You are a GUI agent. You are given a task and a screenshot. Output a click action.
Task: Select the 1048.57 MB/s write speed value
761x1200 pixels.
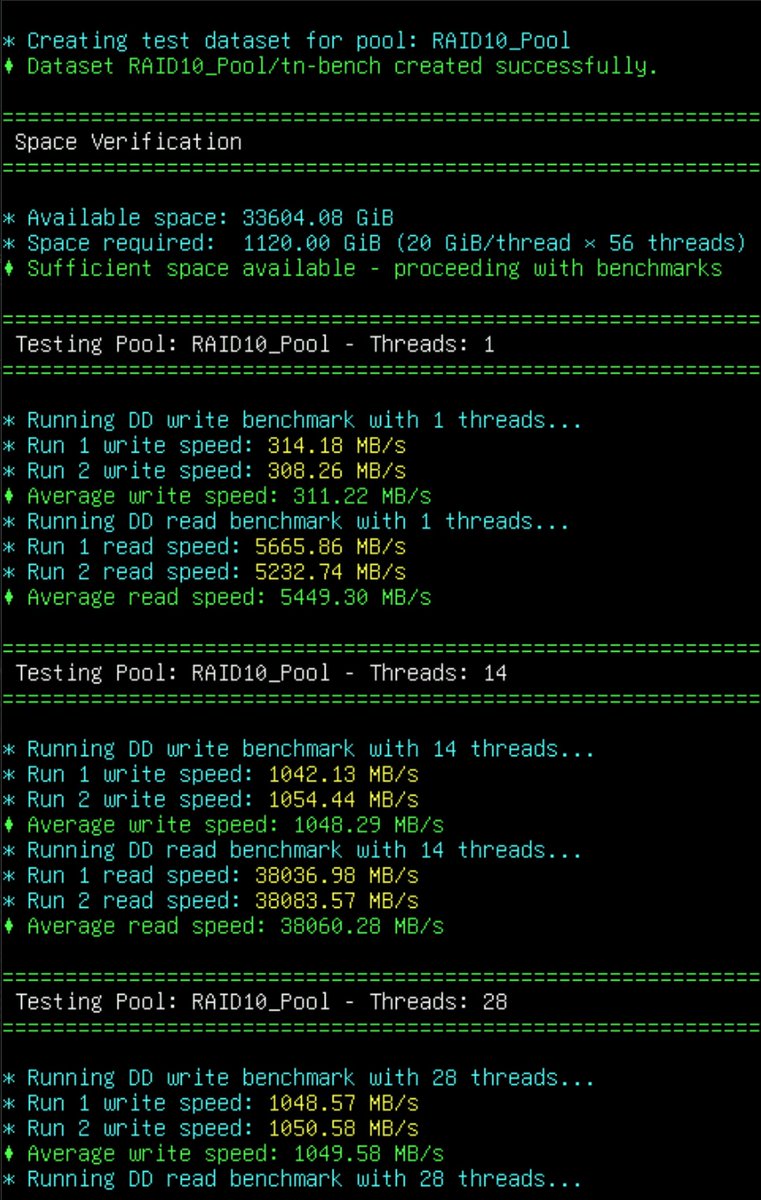(344, 1103)
